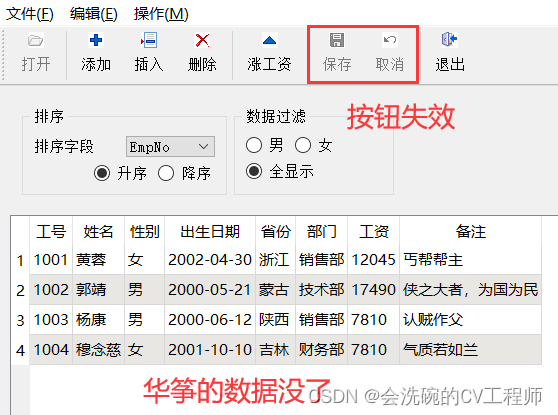Click the remark 丐帮帮主
The width and height of the screenshot is (558, 415).
coord(470,260)
